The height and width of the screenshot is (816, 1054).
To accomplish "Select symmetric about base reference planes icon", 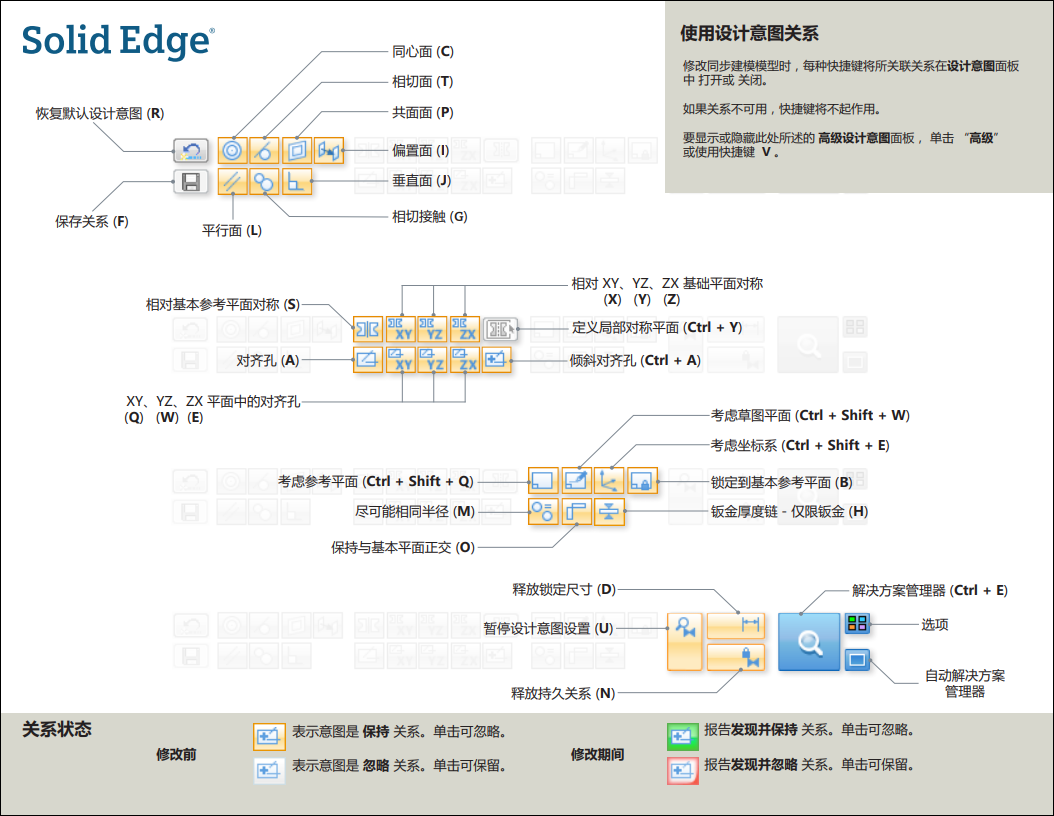I will coord(368,329).
